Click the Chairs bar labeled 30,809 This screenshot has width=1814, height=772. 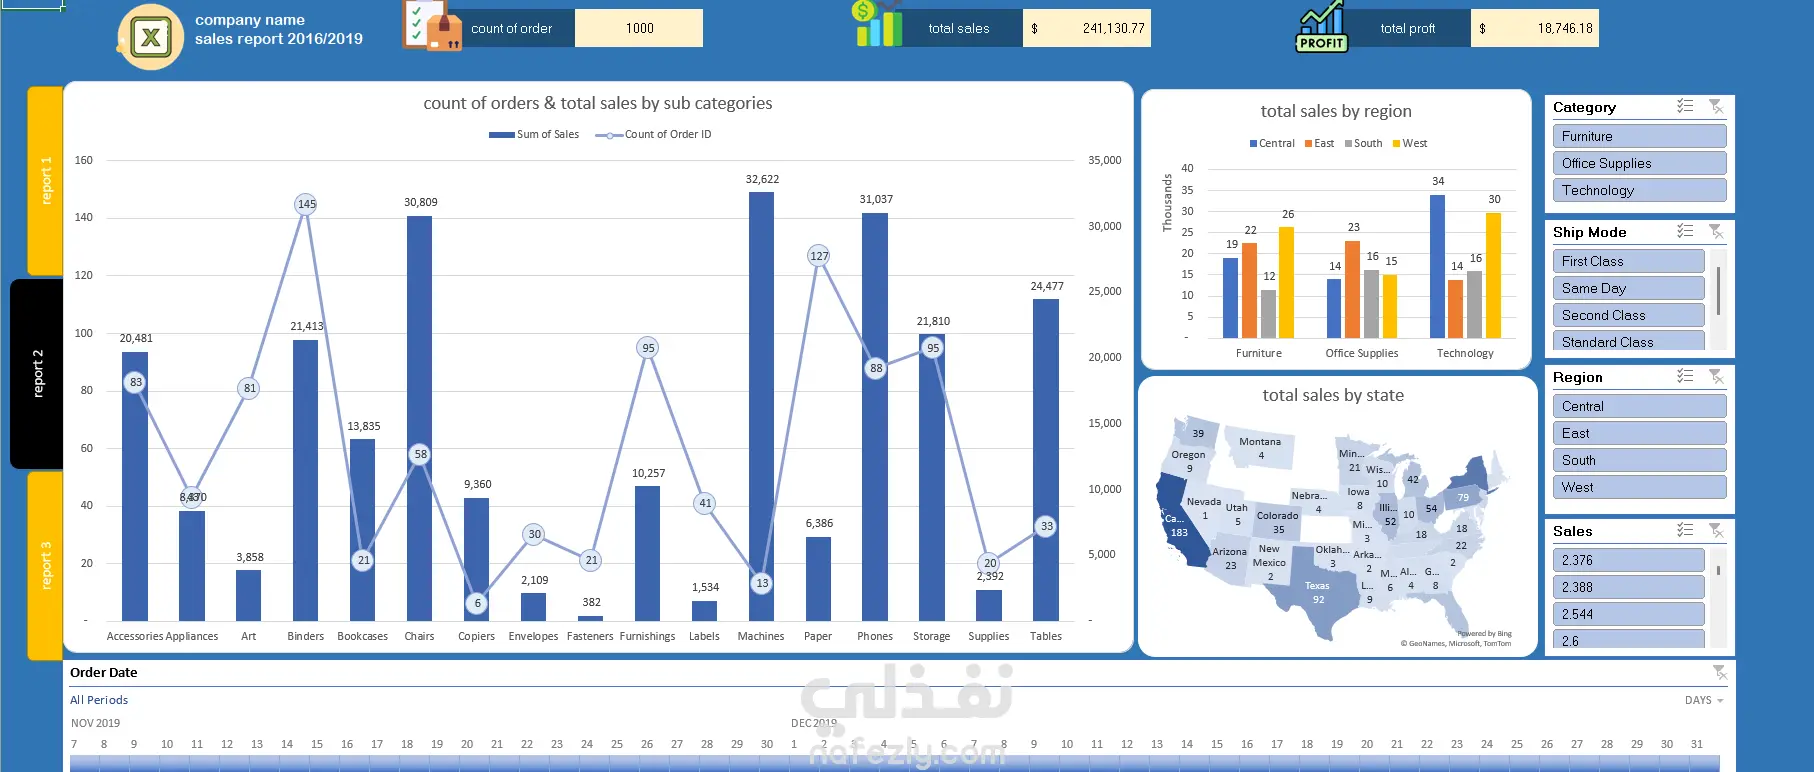(419, 418)
